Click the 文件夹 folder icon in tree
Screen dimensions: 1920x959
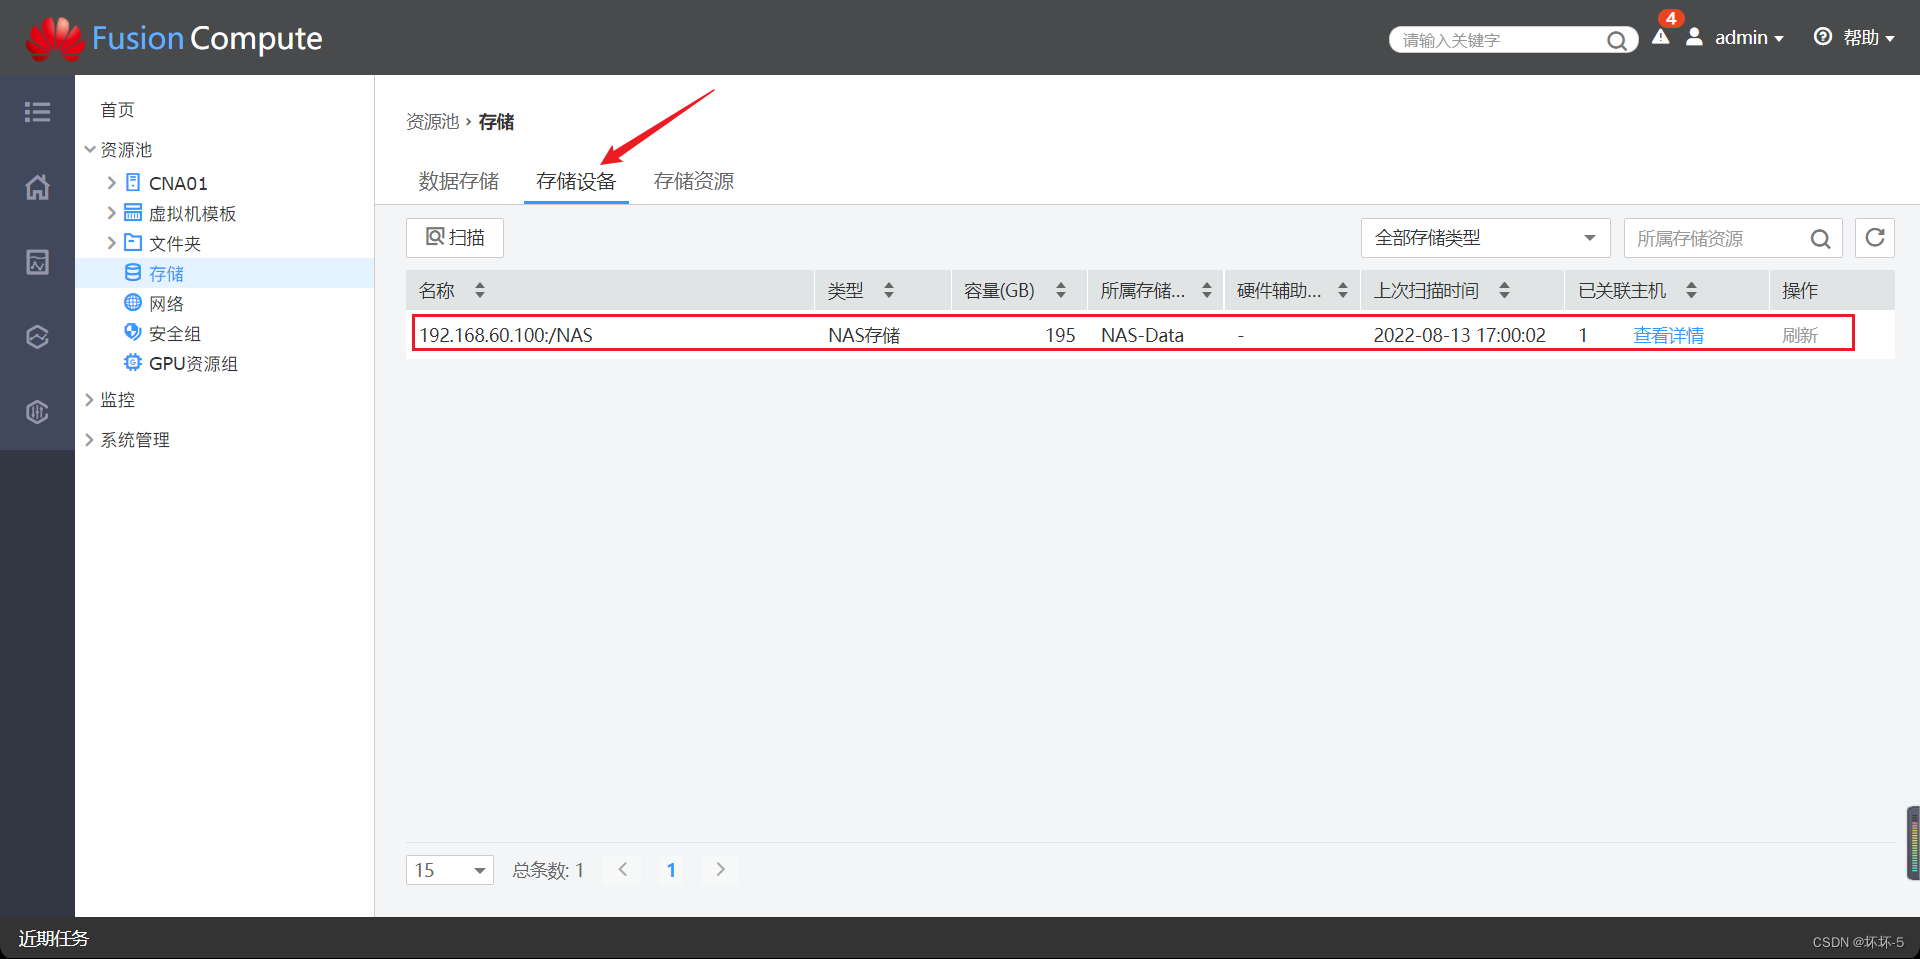(133, 243)
